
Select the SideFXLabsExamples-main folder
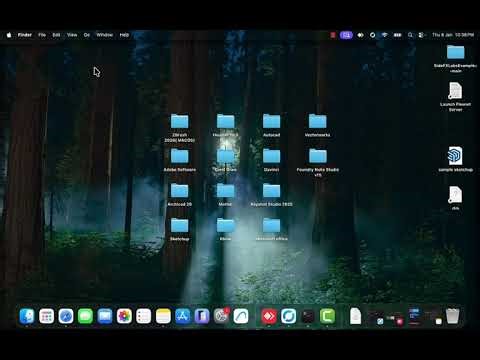click(455, 52)
